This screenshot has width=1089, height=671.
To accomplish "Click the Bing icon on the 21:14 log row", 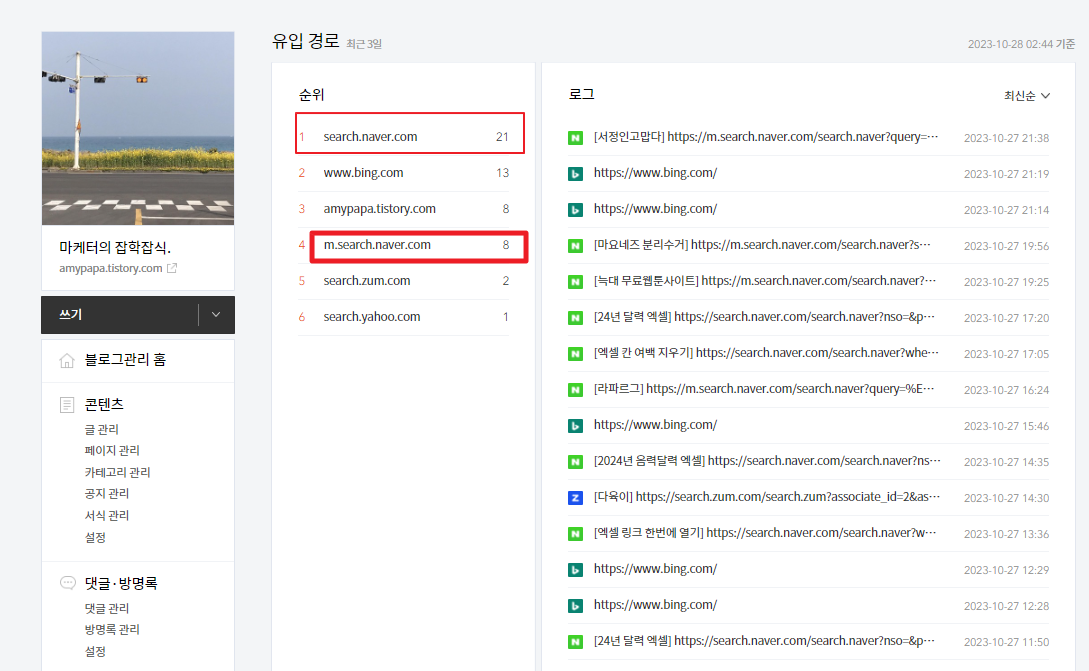I will tap(575, 210).
